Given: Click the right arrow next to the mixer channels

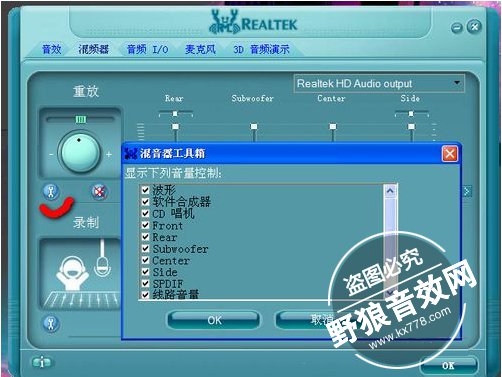Looking at the screenshot, I should click(x=467, y=191).
